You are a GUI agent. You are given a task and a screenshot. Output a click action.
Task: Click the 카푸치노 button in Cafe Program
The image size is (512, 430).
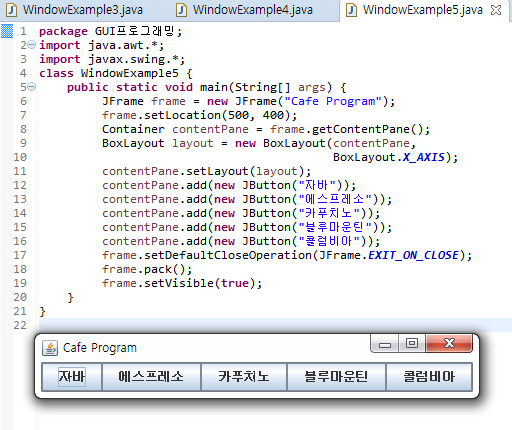tap(244, 377)
